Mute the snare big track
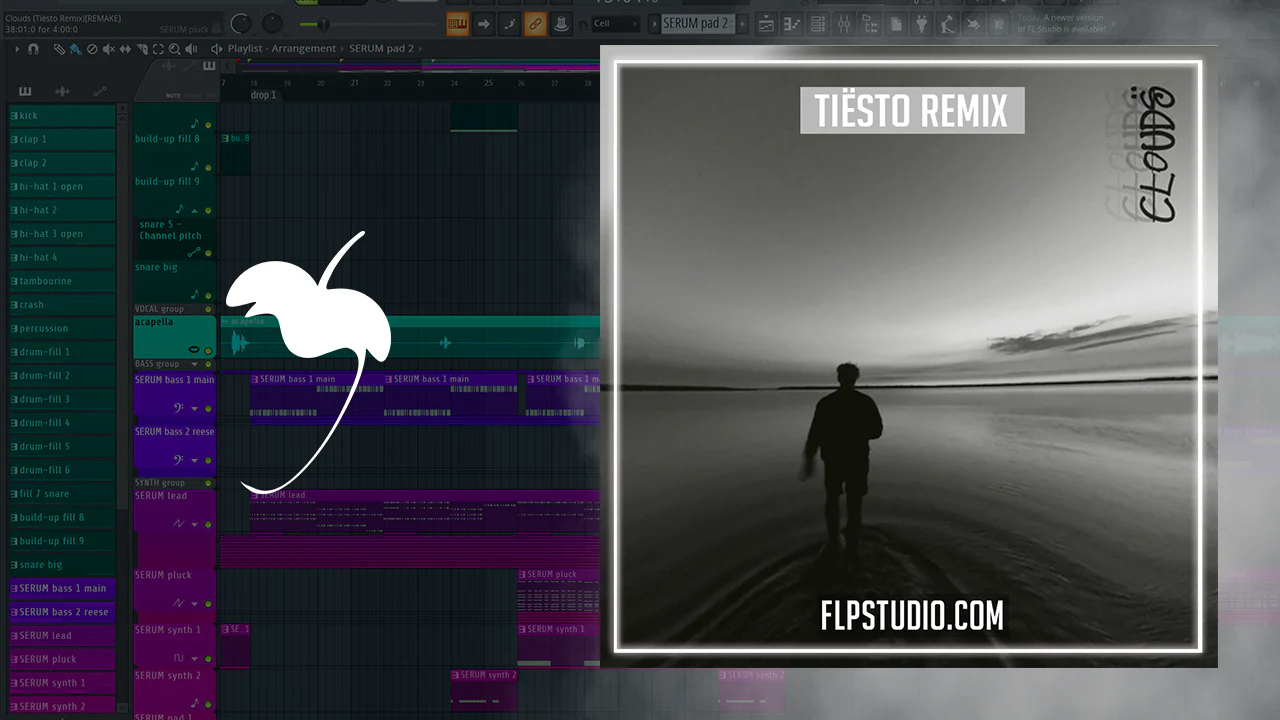Image resolution: width=1280 pixels, height=720 pixels. [x=208, y=296]
